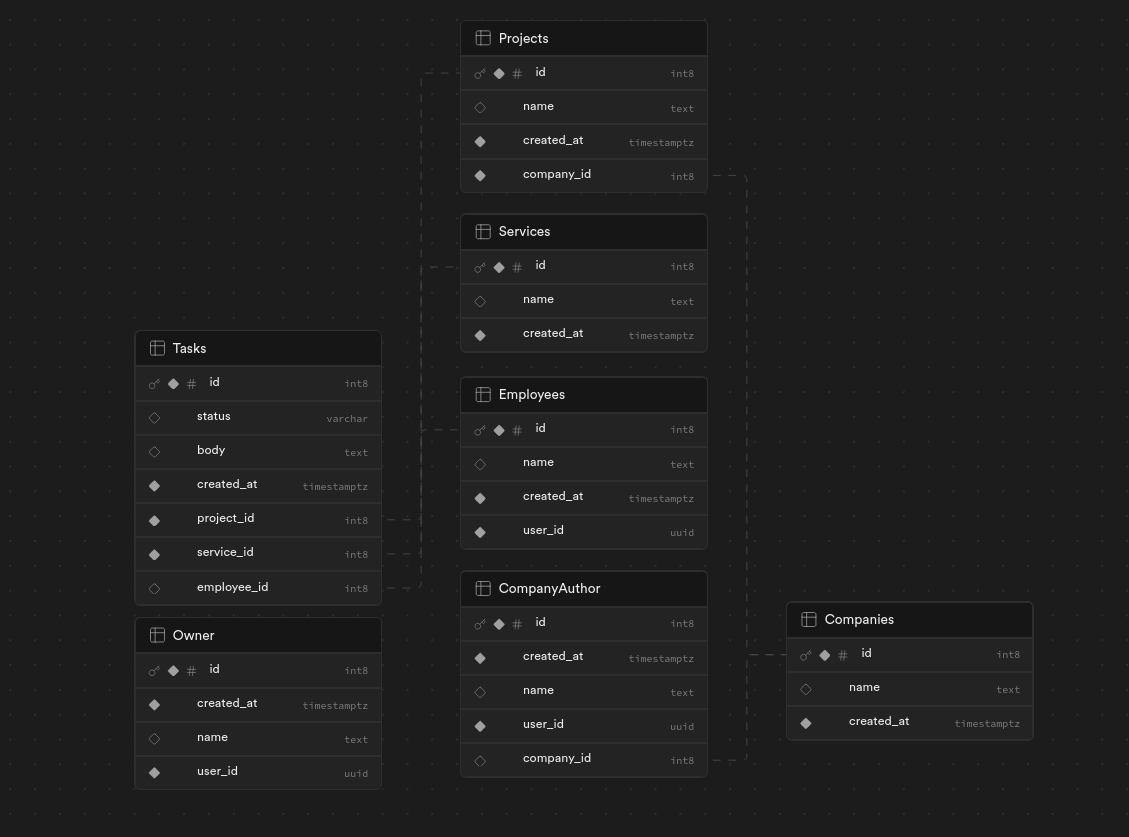This screenshot has width=1129, height=837.
Task: Click created_at column in Services table
Action: pos(584,334)
